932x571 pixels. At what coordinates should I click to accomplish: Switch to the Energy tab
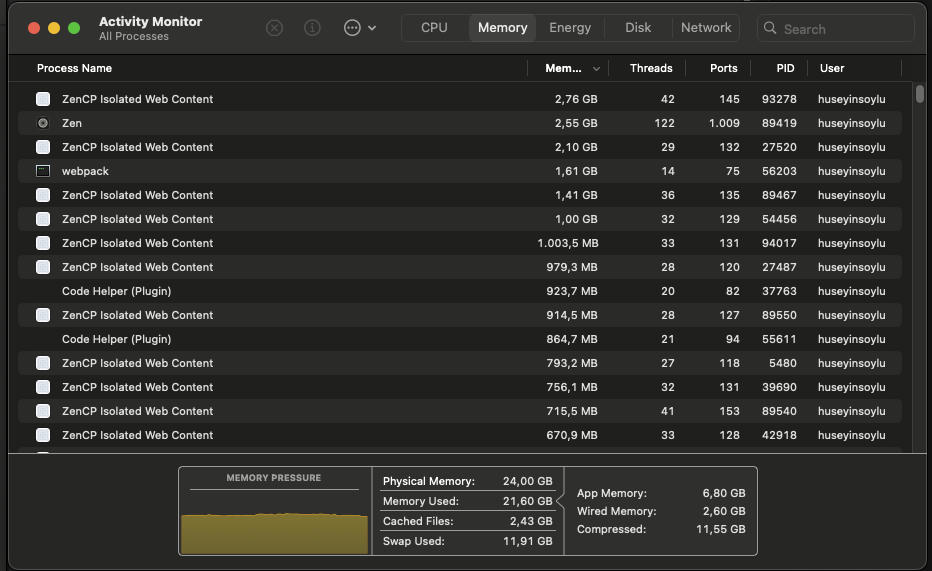click(570, 28)
